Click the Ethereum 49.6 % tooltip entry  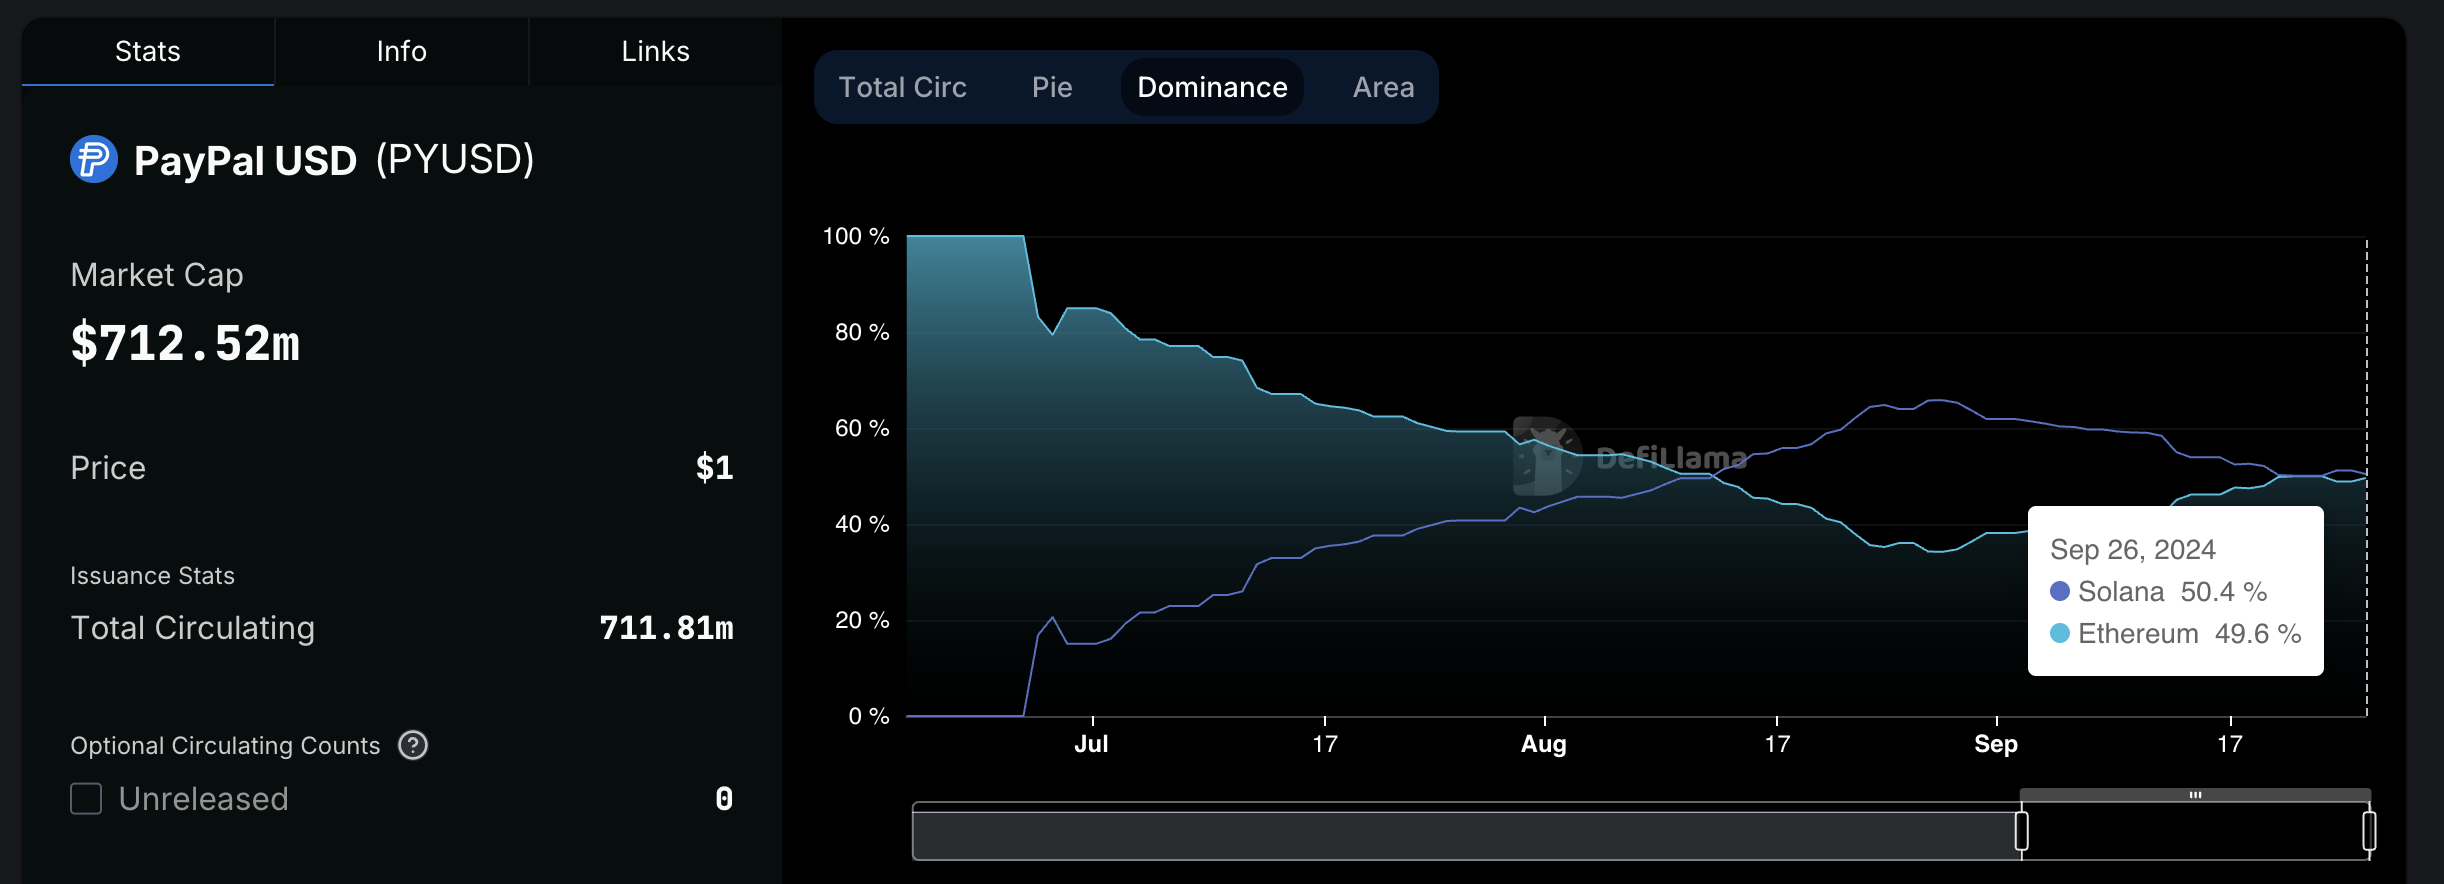click(x=2176, y=633)
